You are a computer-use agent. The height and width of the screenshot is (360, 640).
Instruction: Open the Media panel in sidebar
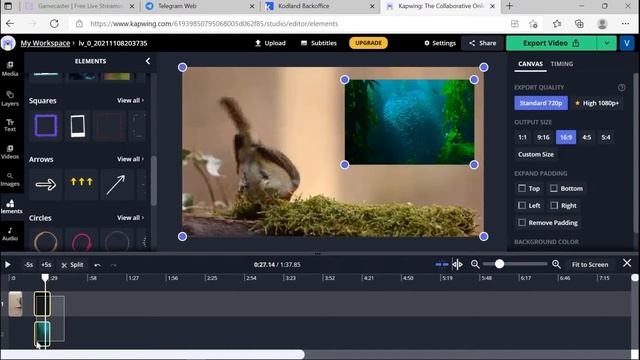point(10,69)
